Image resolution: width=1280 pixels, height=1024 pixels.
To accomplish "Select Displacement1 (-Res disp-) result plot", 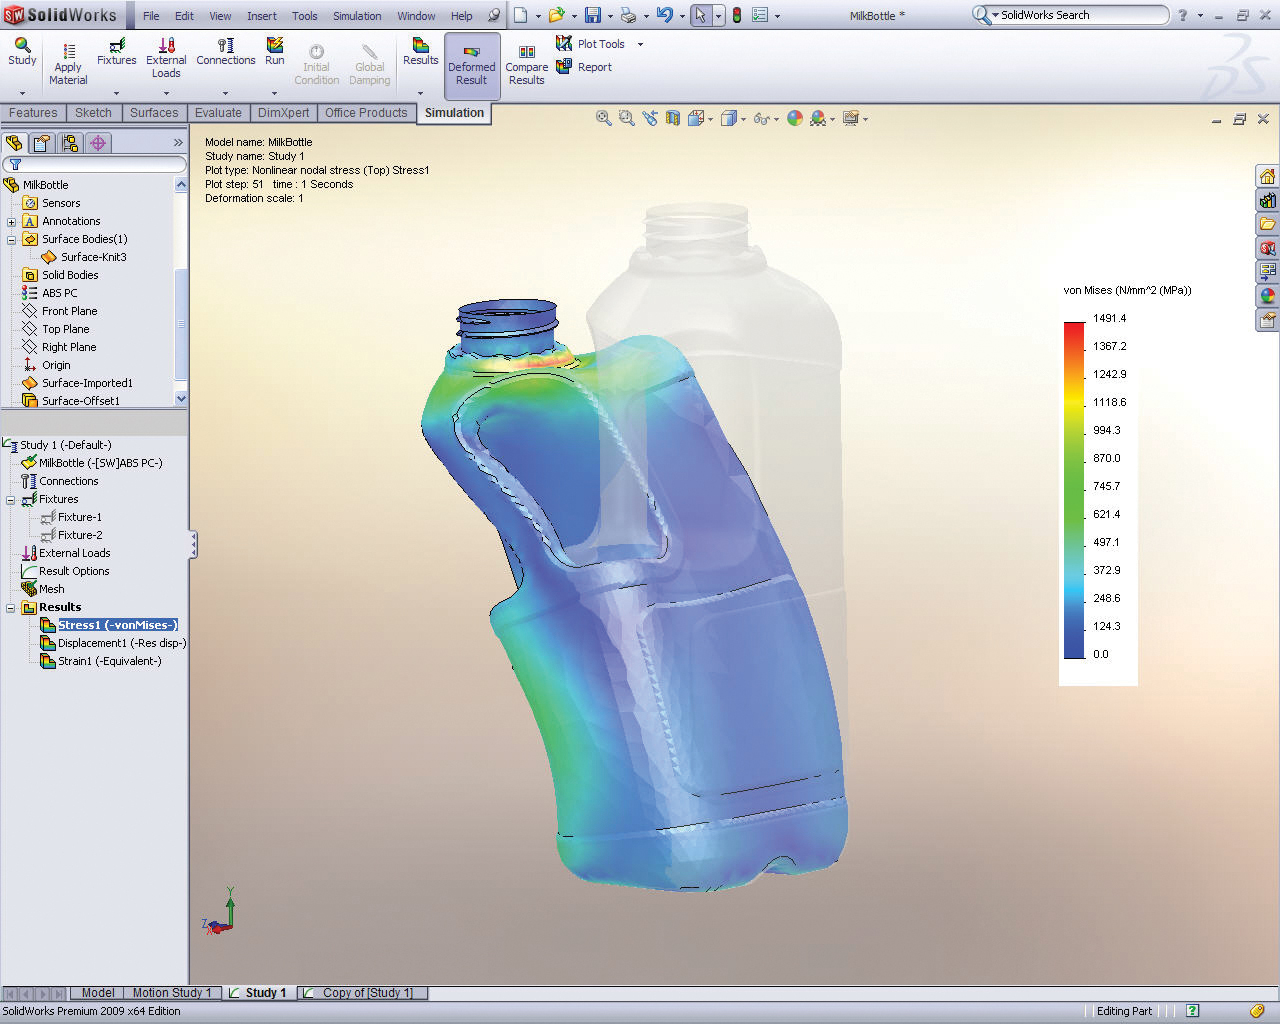I will coord(121,643).
